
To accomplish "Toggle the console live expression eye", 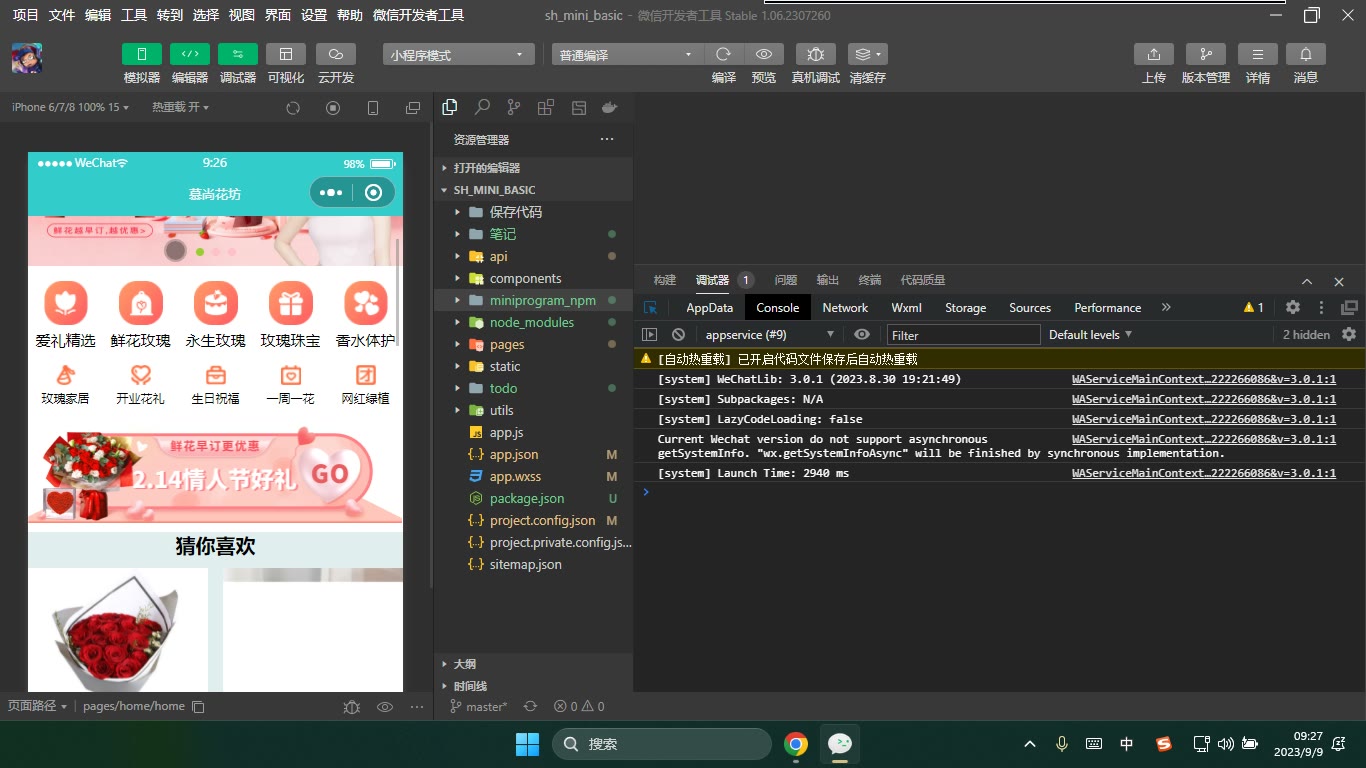I will [862, 335].
